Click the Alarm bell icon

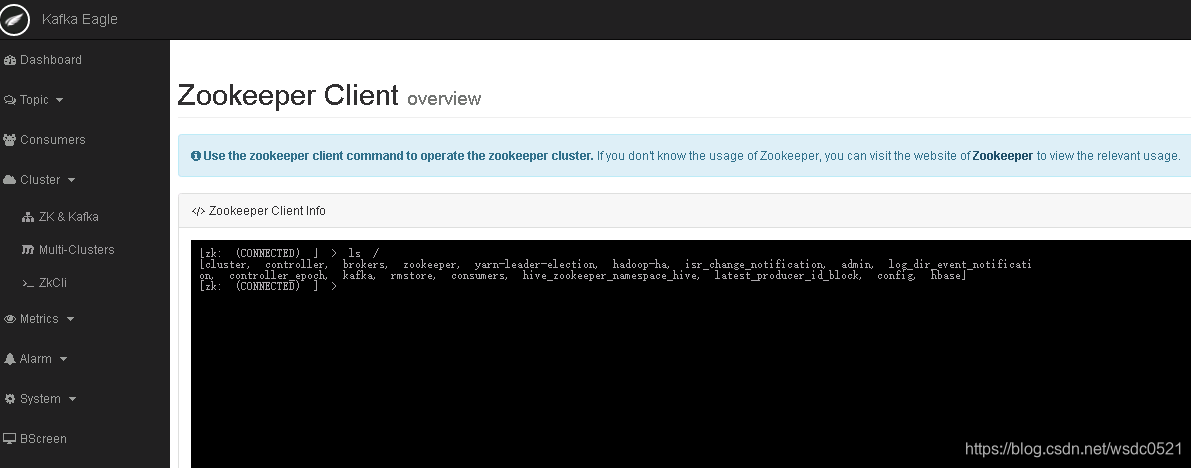click(x=10, y=359)
